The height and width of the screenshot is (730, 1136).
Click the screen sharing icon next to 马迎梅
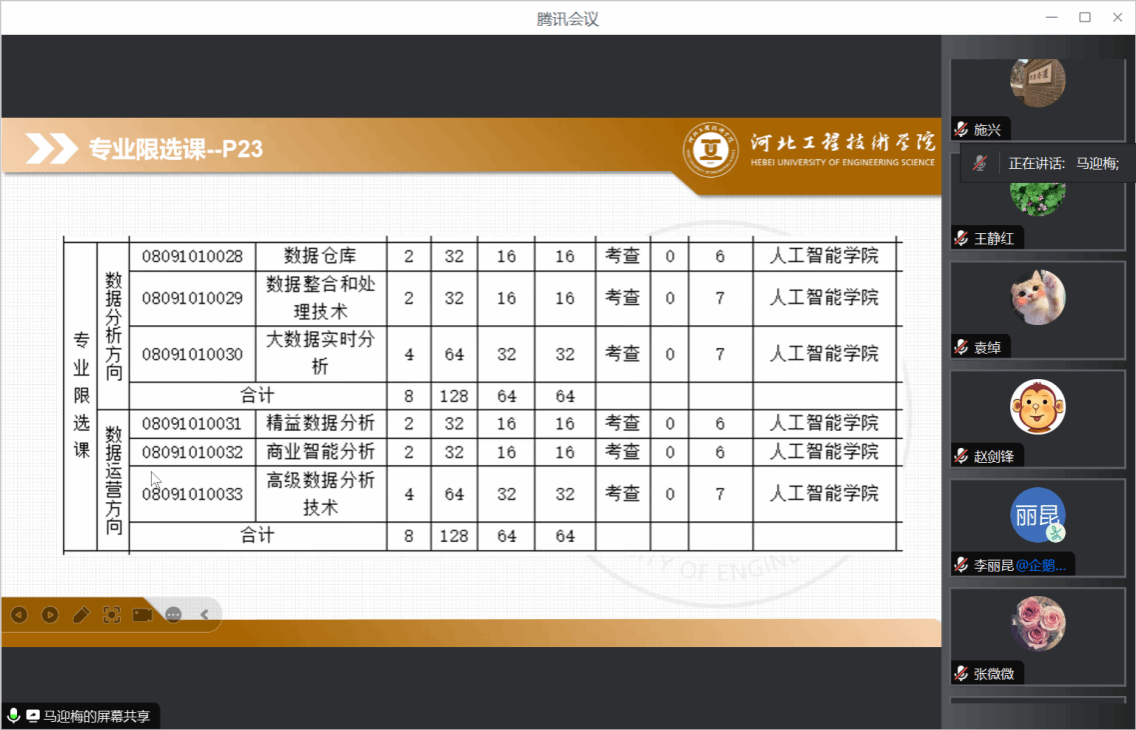[33, 716]
